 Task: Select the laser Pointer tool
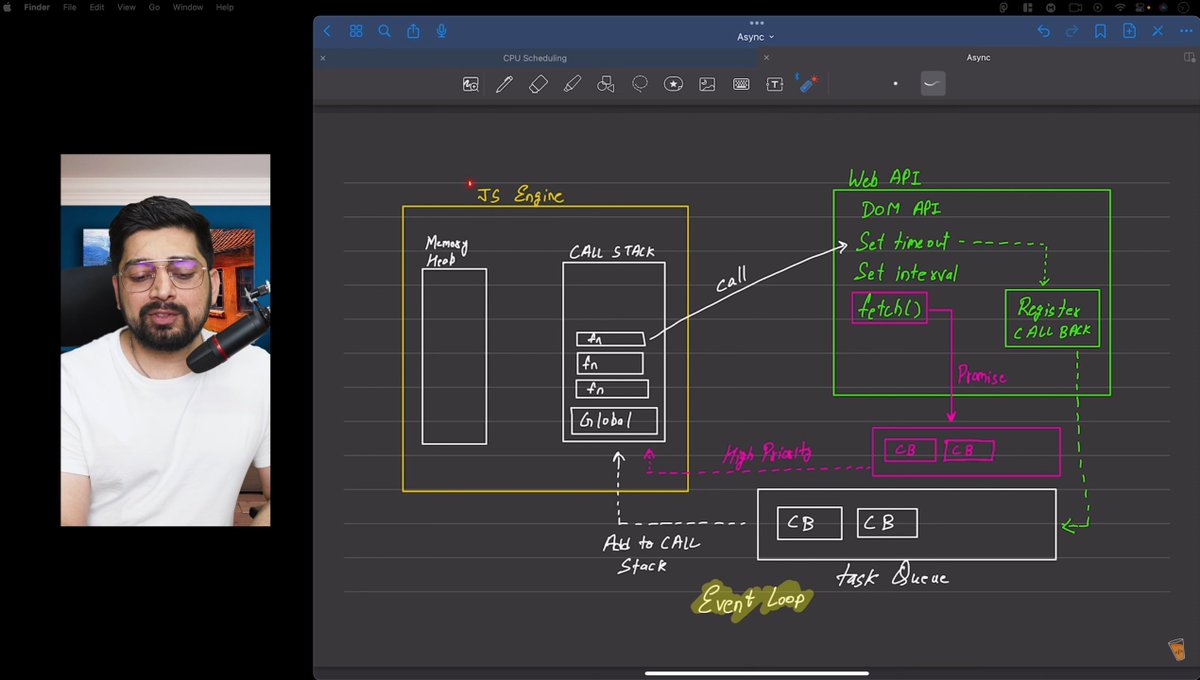(x=807, y=84)
